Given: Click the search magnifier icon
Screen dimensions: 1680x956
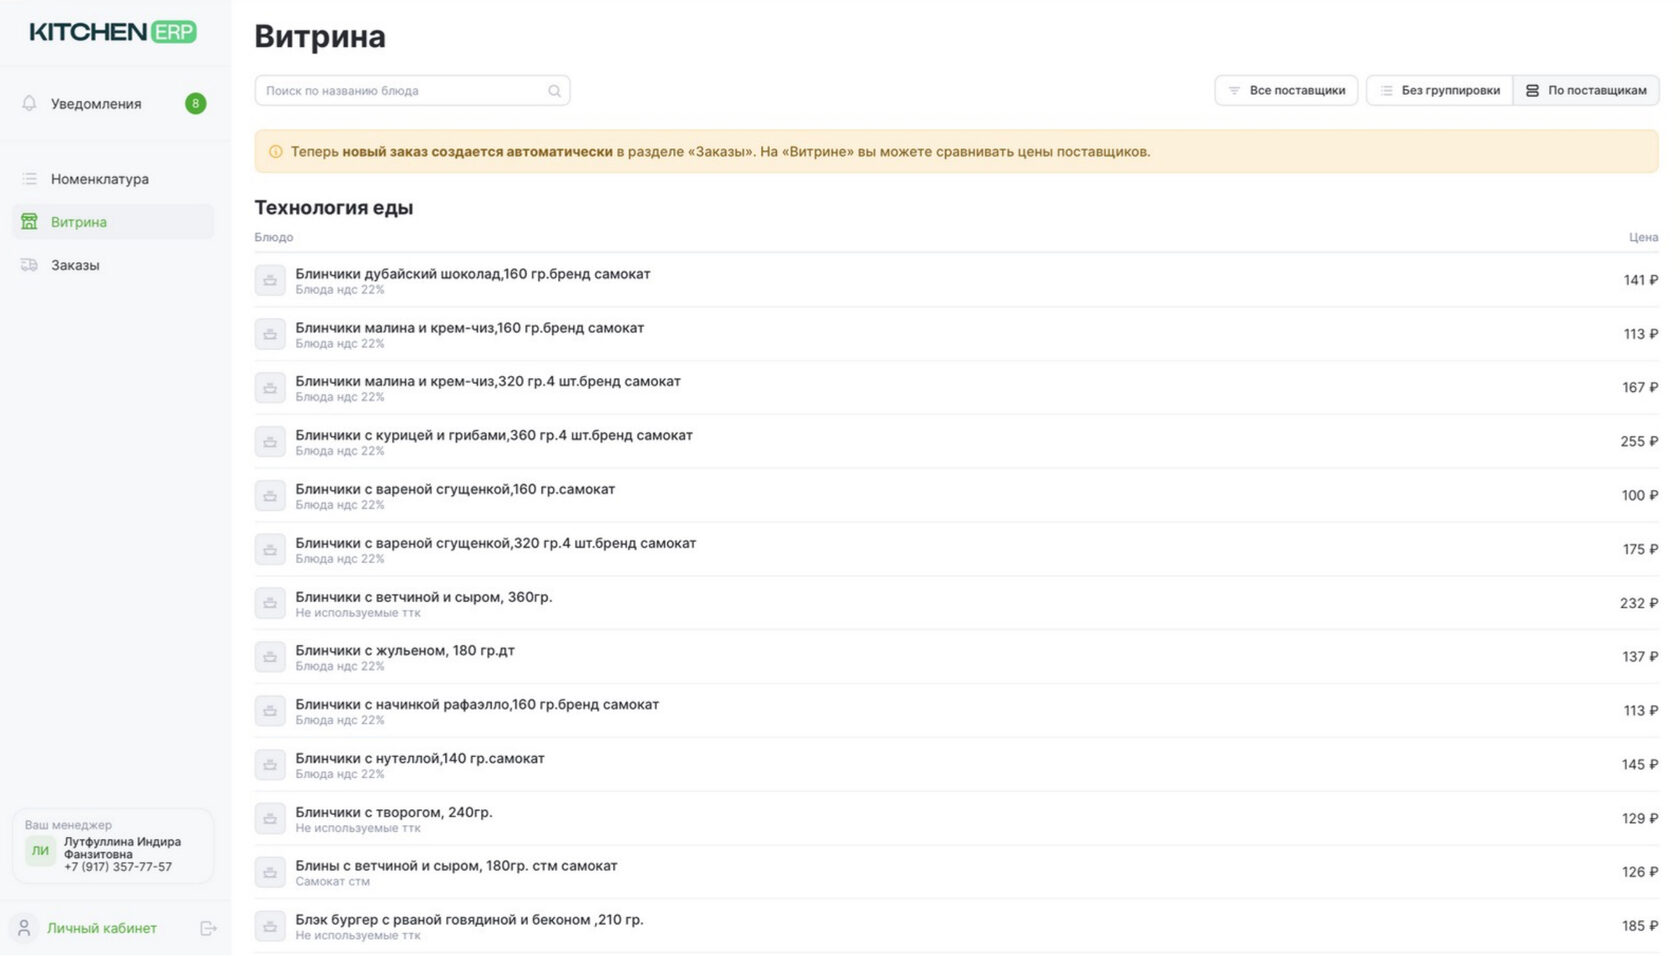Looking at the screenshot, I should pos(554,91).
